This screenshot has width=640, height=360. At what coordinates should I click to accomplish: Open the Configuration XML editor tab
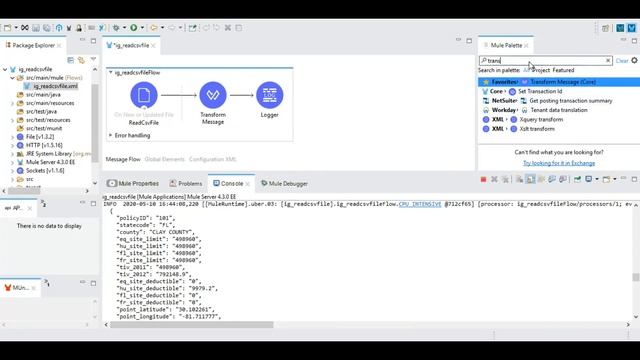pos(213,159)
